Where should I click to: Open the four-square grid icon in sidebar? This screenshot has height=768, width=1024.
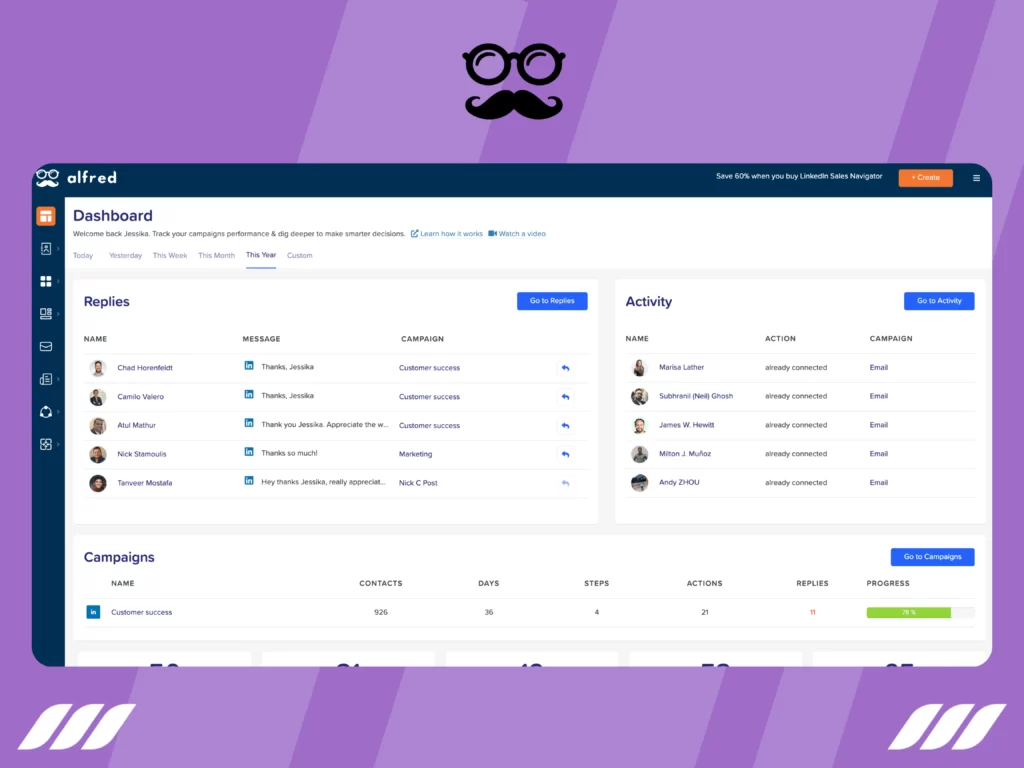[x=46, y=281]
